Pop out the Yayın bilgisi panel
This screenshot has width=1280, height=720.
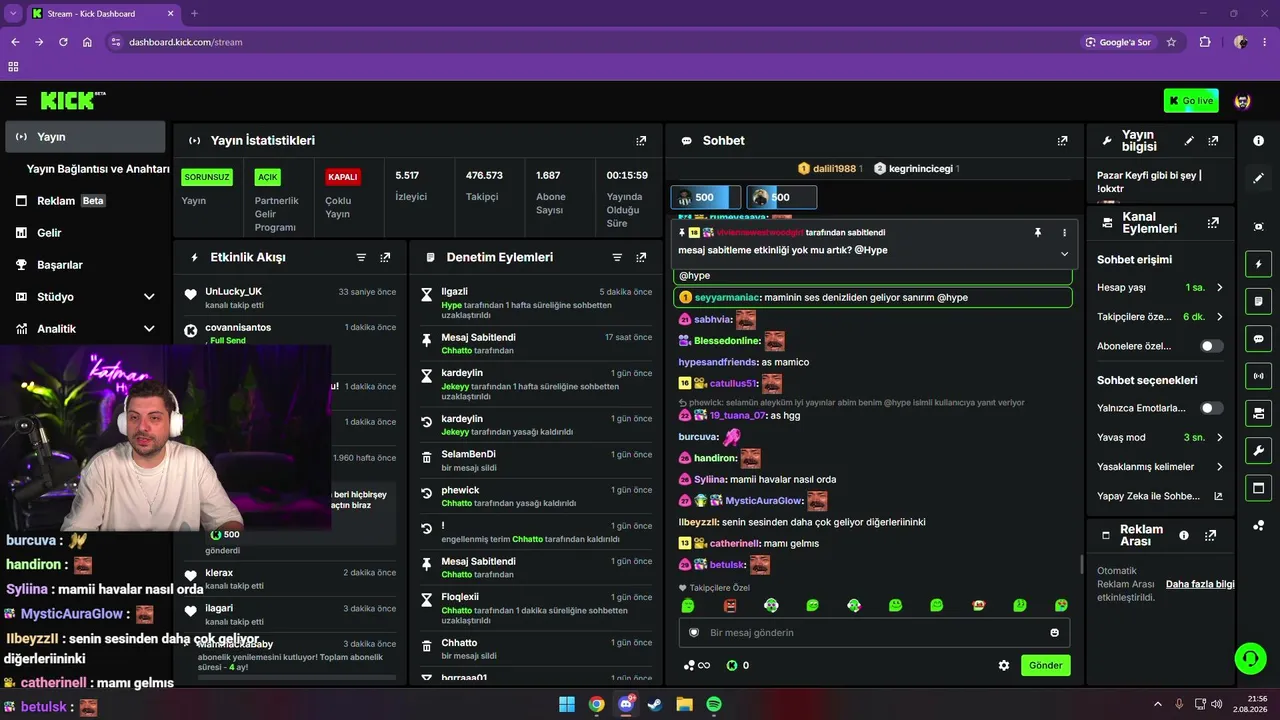pos(1213,141)
